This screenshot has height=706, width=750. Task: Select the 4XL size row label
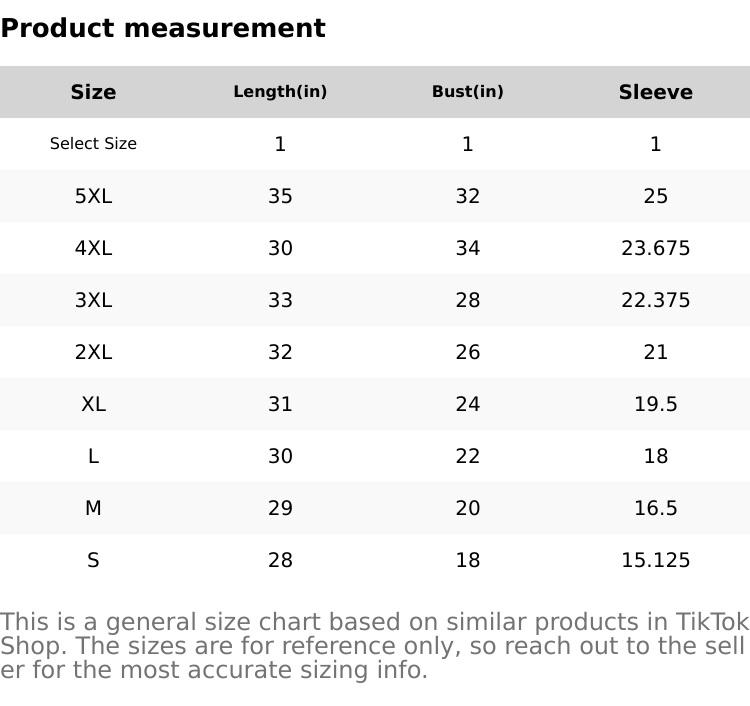(93, 248)
